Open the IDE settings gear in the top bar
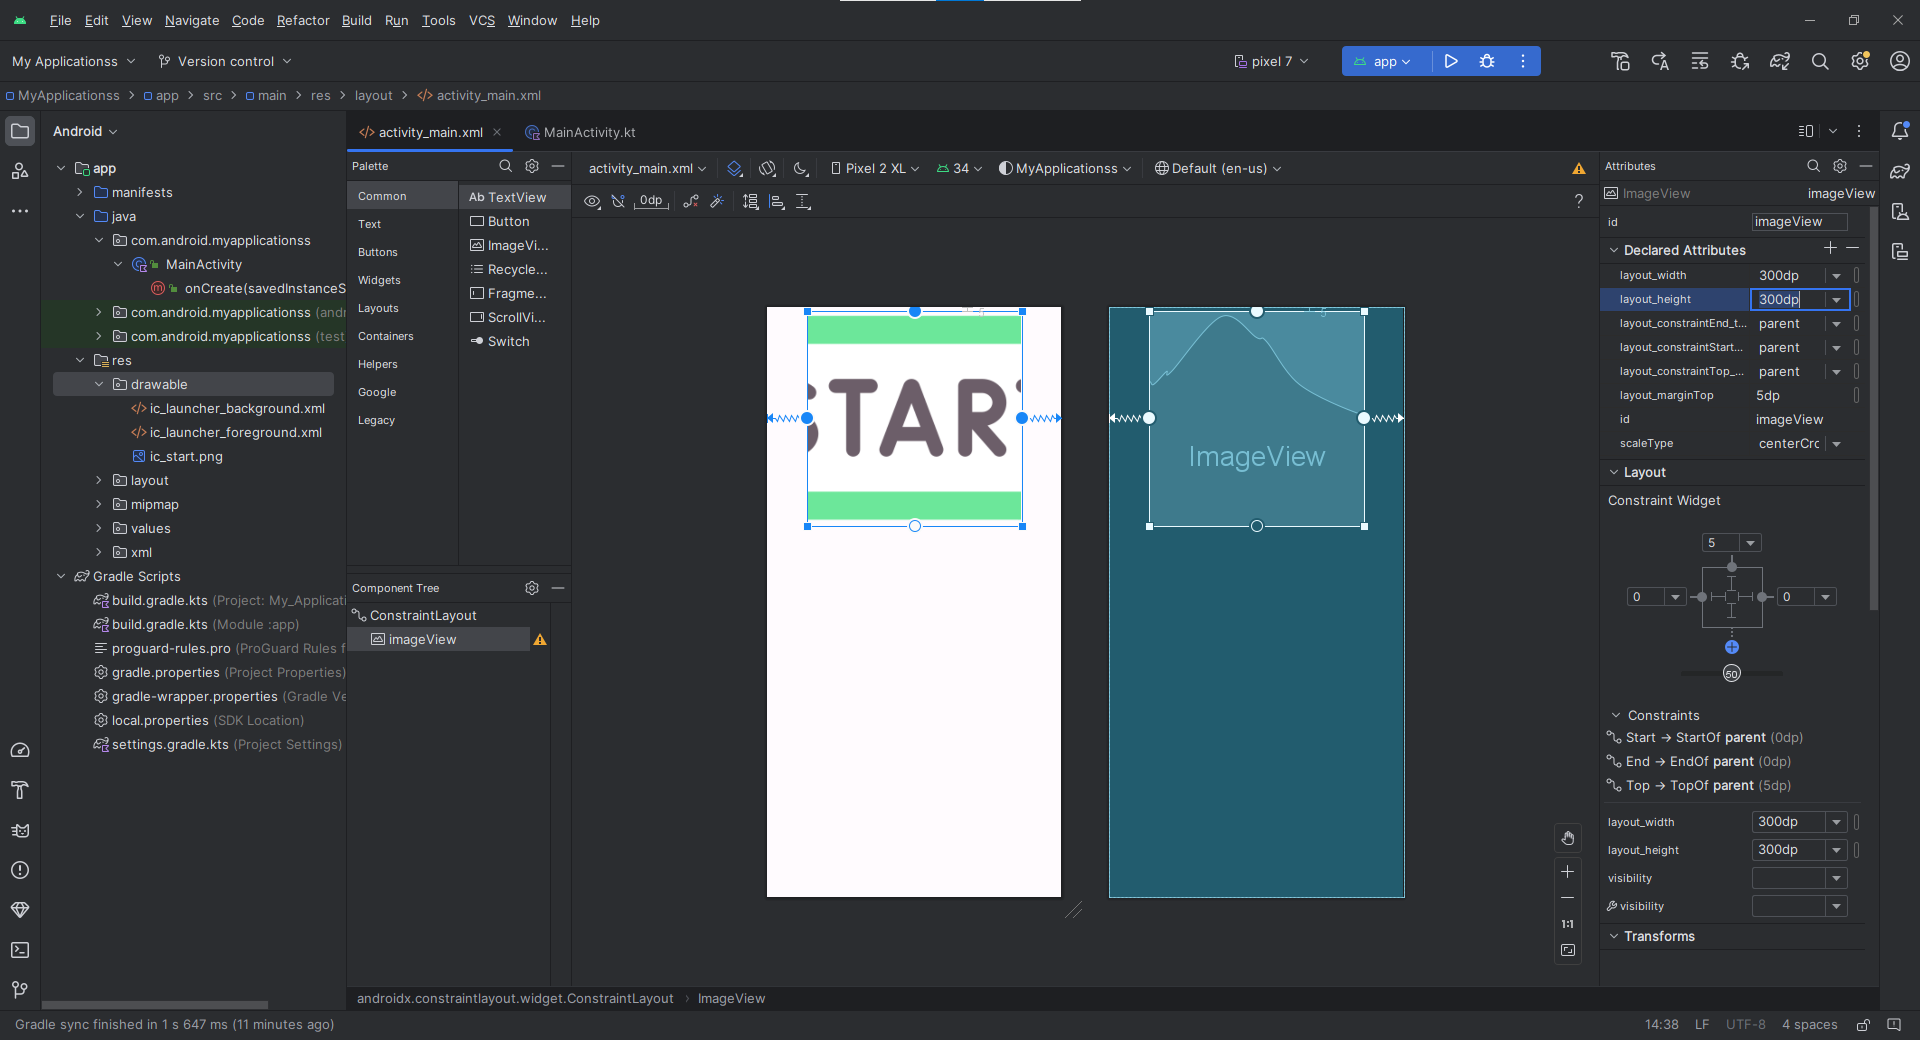The width and height of the screenshot is (1920, 1040). point(1860,61)
